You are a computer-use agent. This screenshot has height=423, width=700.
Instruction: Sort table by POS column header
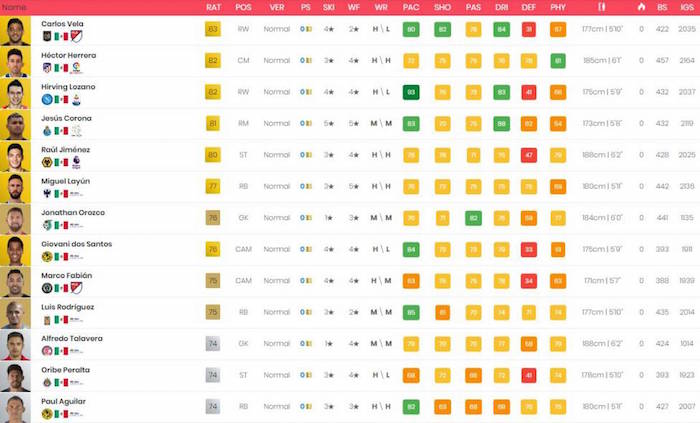point(243,7)
